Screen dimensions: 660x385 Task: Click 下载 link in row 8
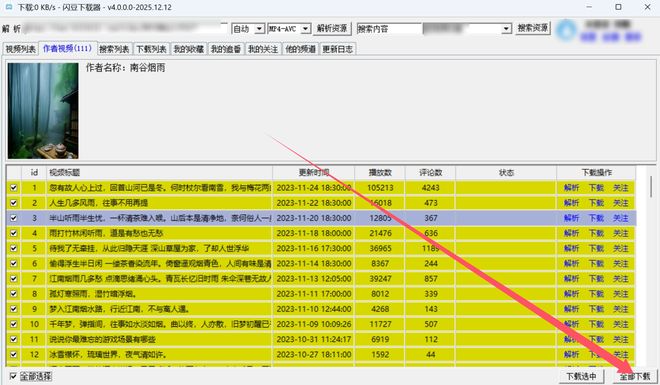(596, 294)
